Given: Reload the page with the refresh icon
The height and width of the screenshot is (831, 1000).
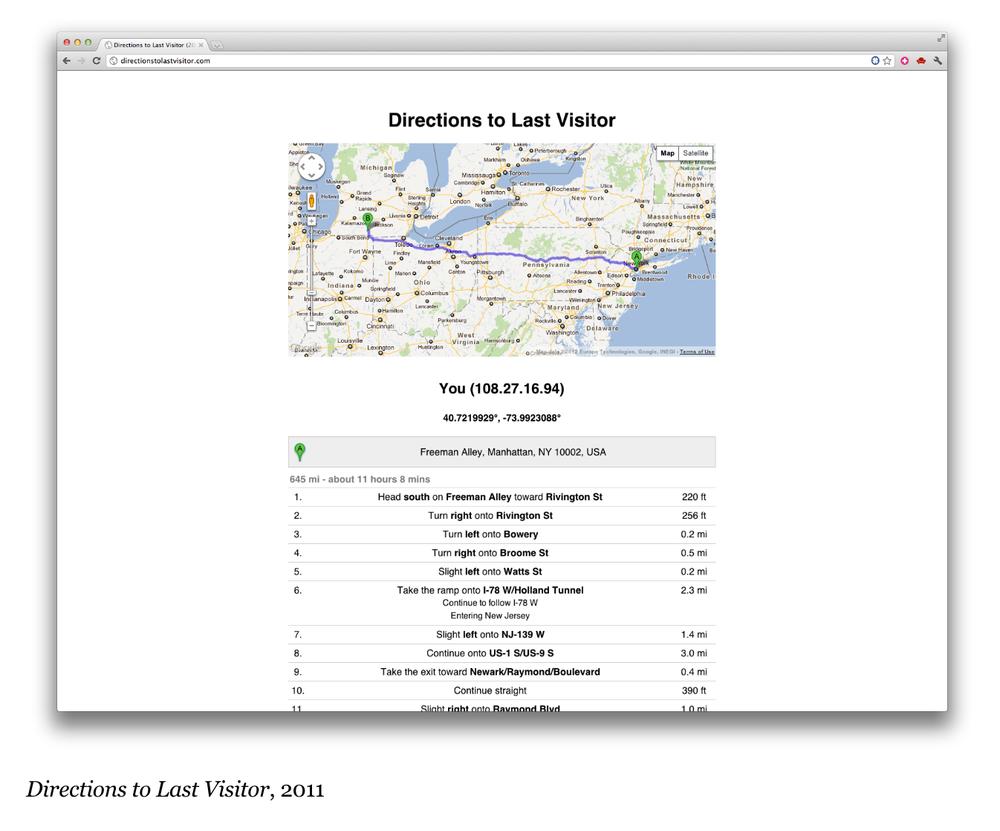Looking at the screenshot, I should 96,61.
